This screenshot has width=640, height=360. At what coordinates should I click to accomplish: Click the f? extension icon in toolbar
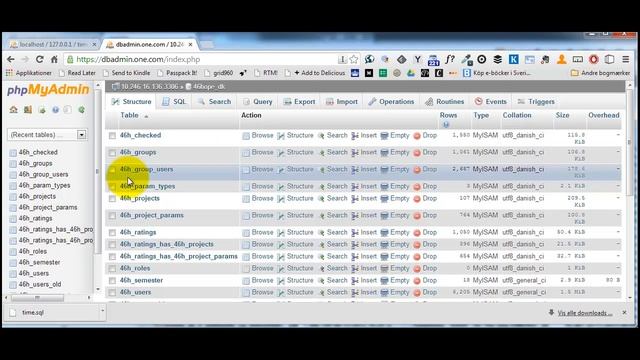coord(450,59)
